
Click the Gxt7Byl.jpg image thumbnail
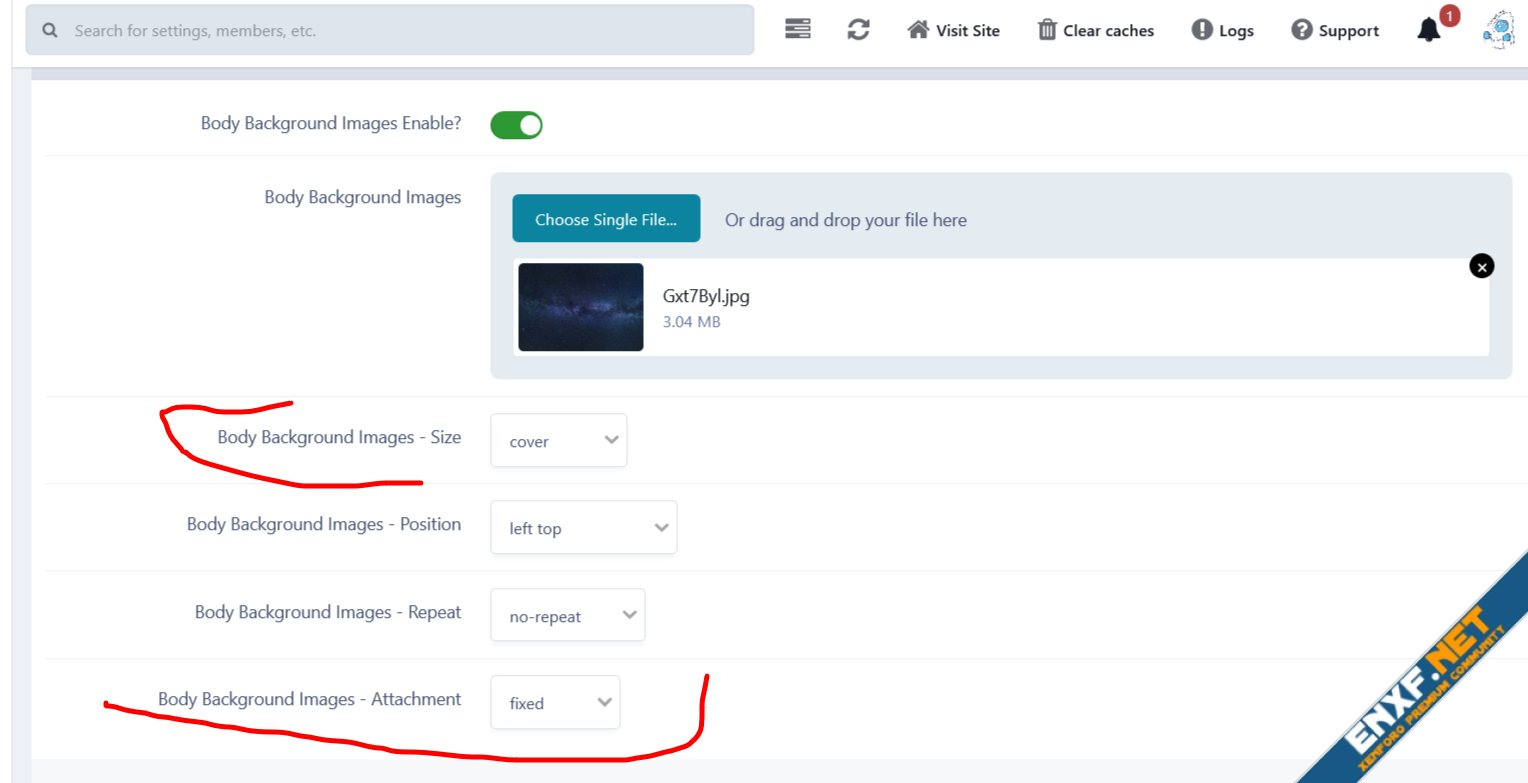[581, 307]
